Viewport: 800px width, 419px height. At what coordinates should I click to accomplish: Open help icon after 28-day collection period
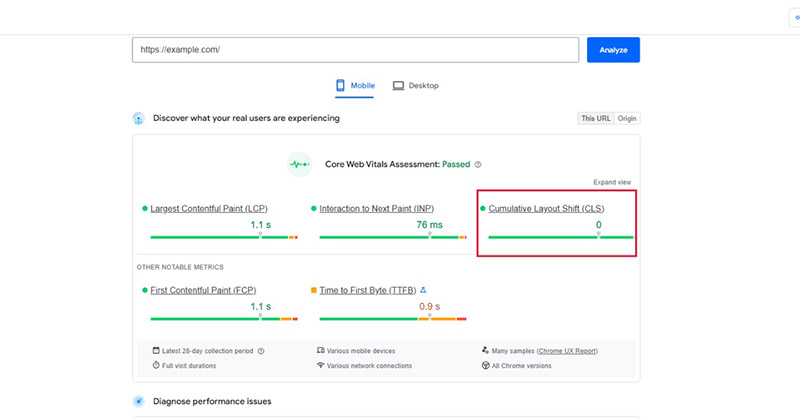261,351
